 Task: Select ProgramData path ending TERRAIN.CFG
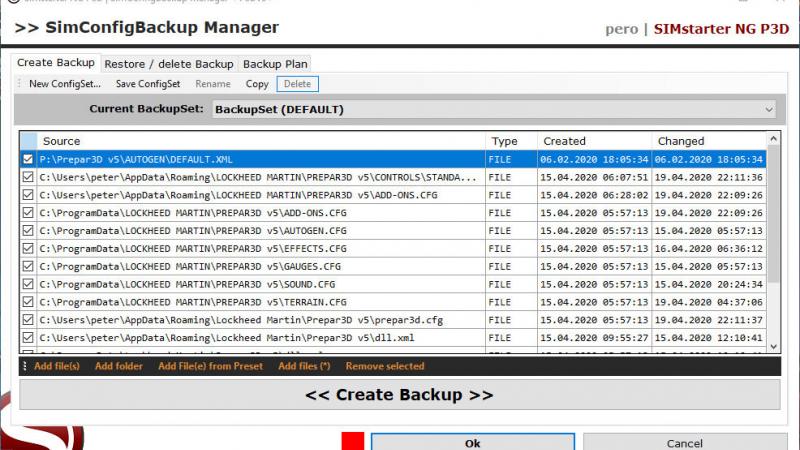point(193,303)
